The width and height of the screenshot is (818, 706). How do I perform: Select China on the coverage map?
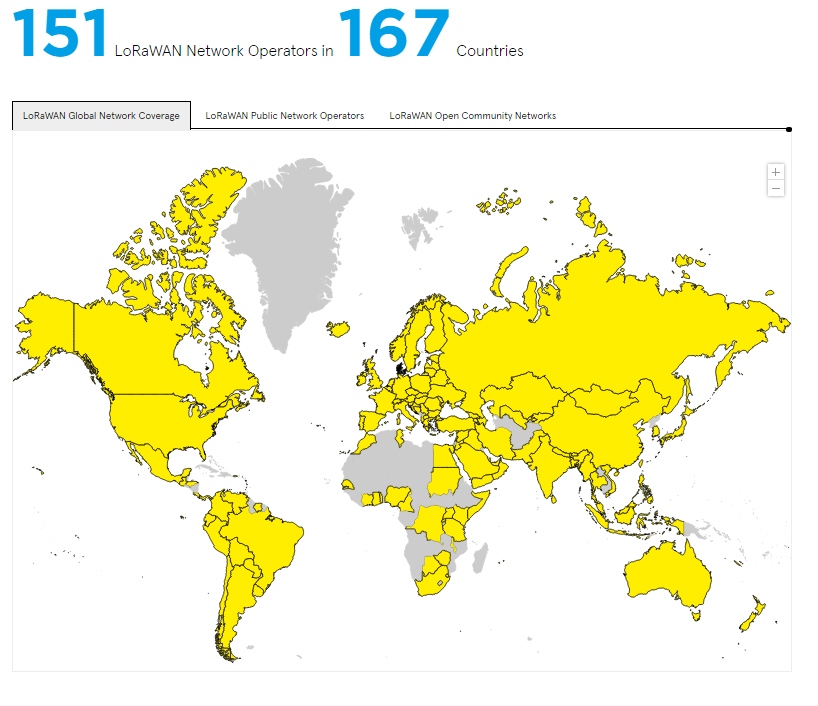pyautogui.click(x=600, y=428)
